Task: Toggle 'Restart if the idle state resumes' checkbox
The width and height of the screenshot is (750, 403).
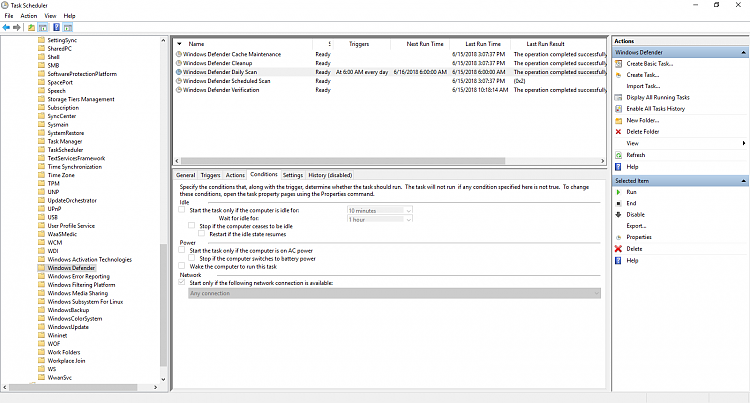Action: (202, 234)
